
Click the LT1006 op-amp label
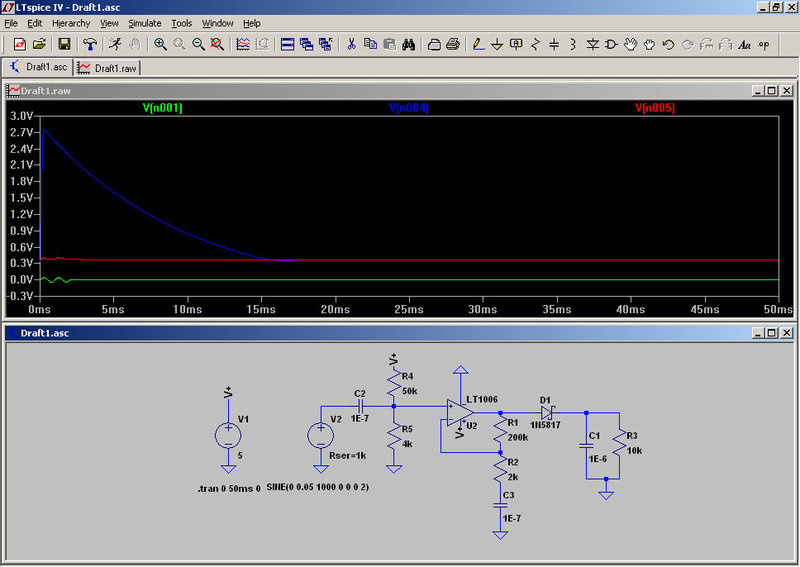(482, 399)
